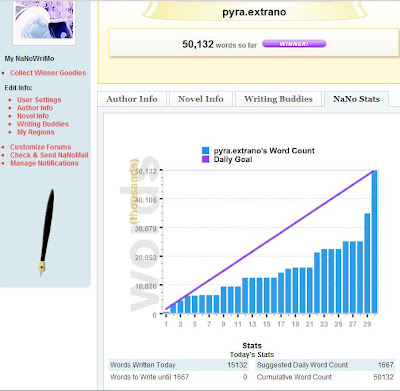This screenshot has height=391, width=400.
Task: Click the user avatar thumbnail
Action: 44,20
